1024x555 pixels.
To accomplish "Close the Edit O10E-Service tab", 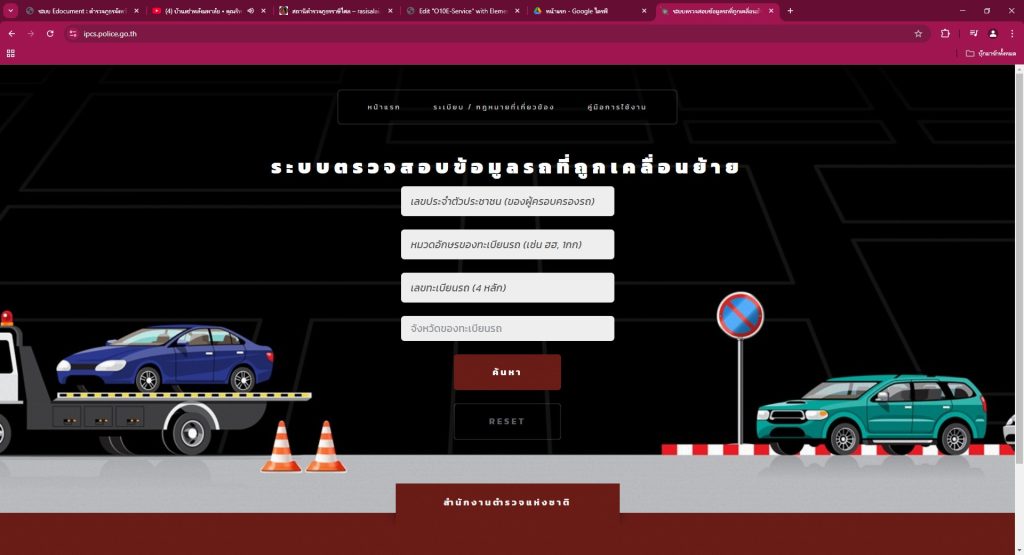I will (517, 11).
